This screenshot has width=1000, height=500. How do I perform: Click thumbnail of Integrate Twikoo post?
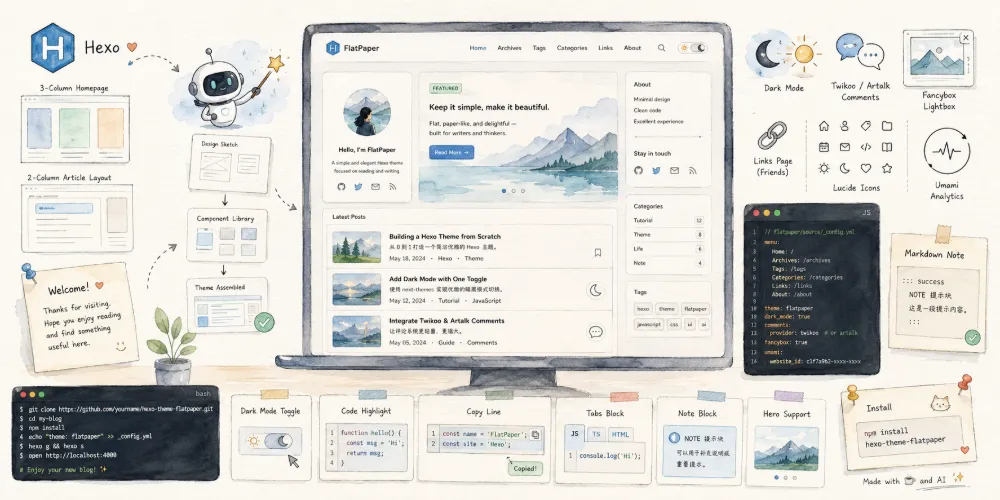(357, 332)
